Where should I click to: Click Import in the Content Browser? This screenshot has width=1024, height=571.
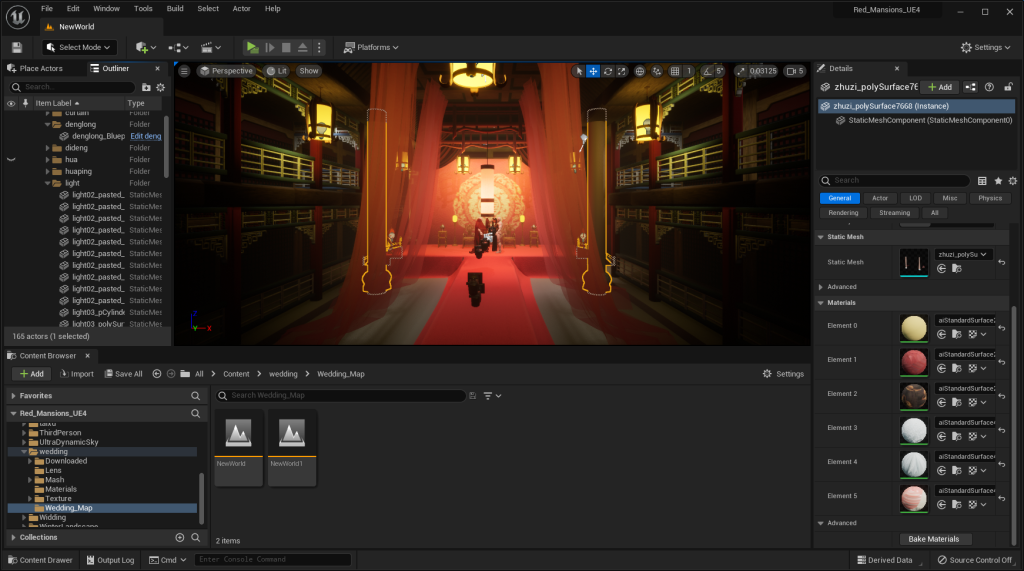point(76,374)
